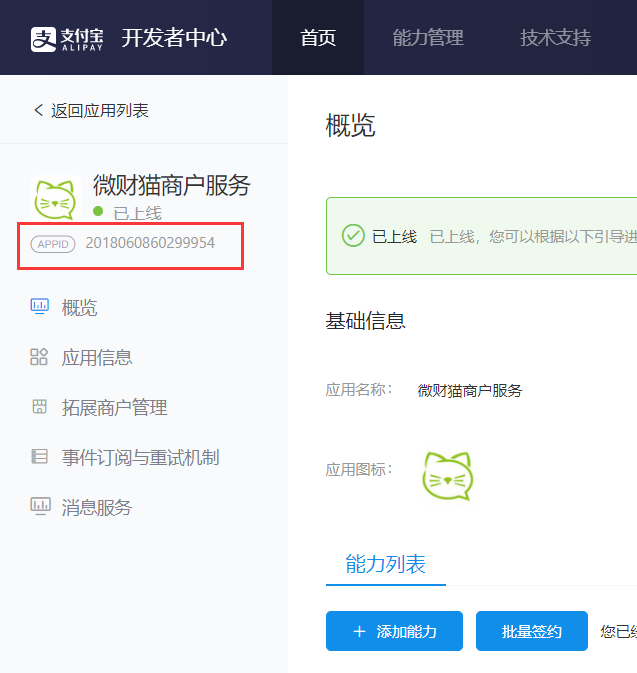
Task: Go back via 返回应用列表 link
Action: 100,111
